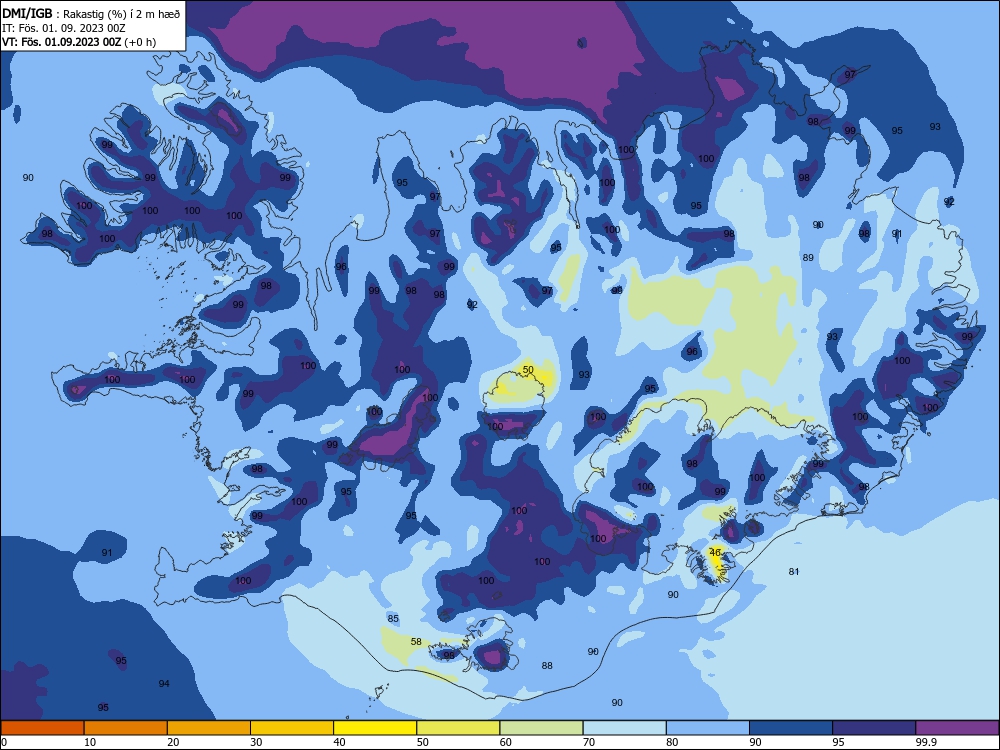
Task: Click the 50 value on the yellow glacier patch
Action: (528, 370)
